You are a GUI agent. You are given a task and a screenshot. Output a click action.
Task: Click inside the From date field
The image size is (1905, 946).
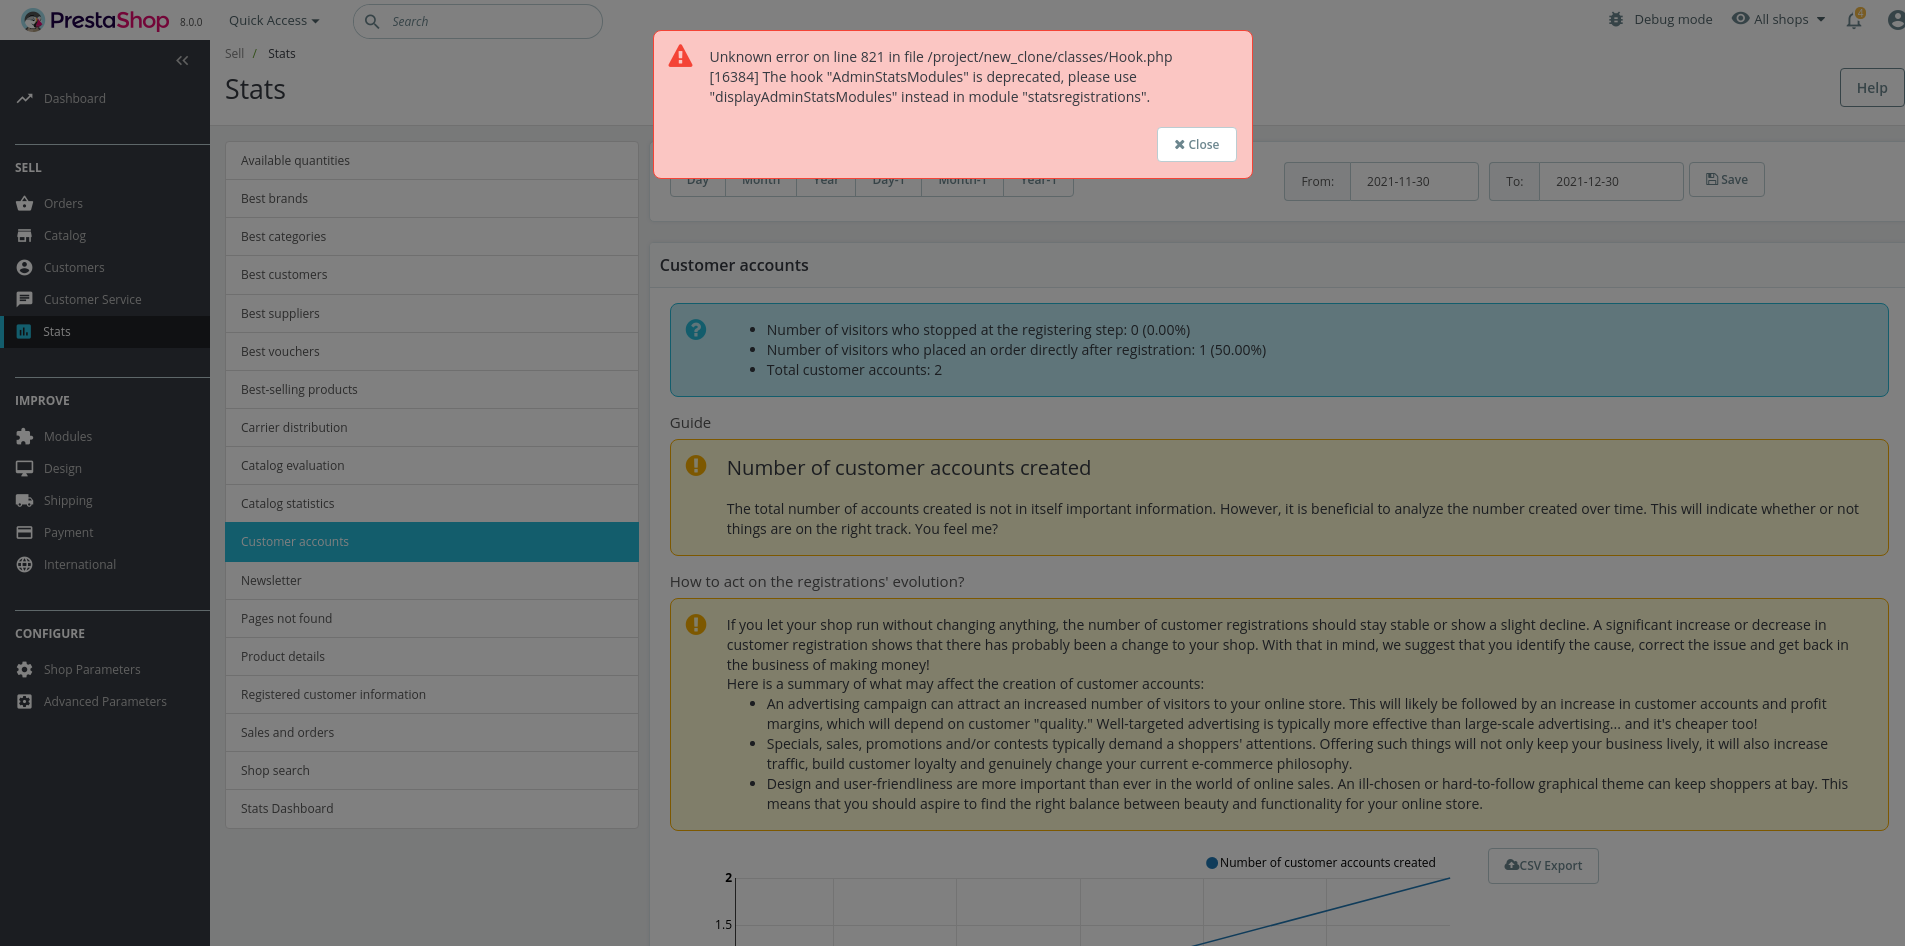point(1414,181)
